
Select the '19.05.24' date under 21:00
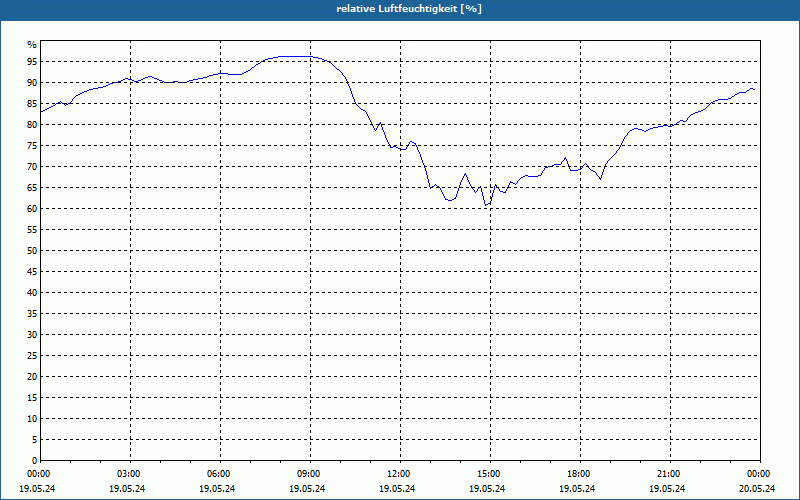pos(667,488)
